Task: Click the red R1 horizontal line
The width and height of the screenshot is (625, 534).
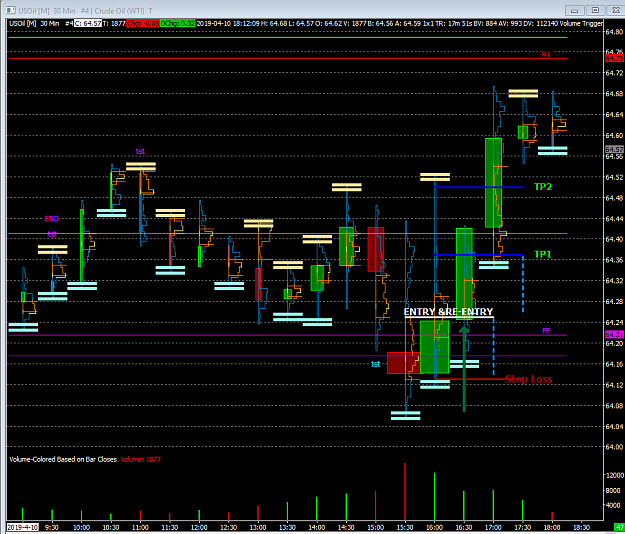Action: (x=287, y=59)
